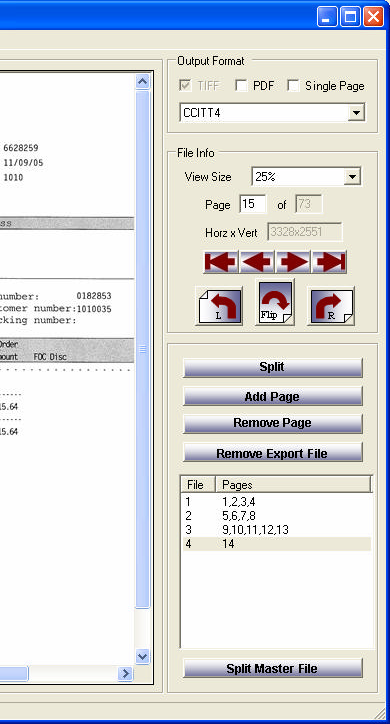This screenshot has height=724, width=390.
Task: Rotate page left with L icon
Action: pos(220,306)
